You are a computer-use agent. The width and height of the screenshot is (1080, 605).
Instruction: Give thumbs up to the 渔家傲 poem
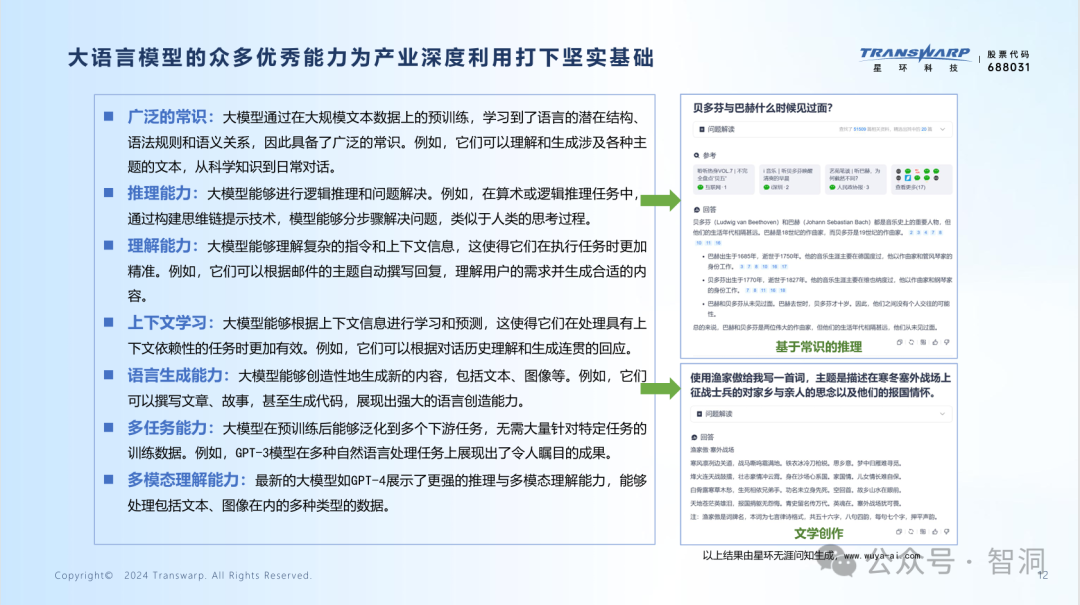935,532
